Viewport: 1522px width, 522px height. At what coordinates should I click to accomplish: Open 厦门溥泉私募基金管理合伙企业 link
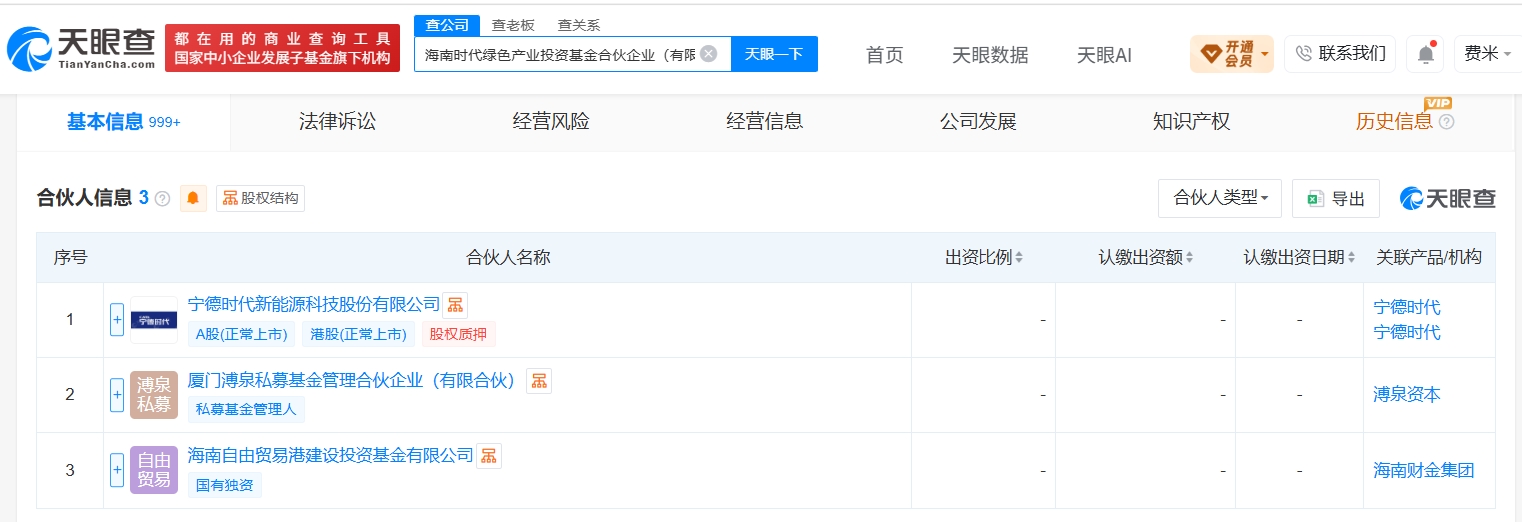tap(351, 380)
